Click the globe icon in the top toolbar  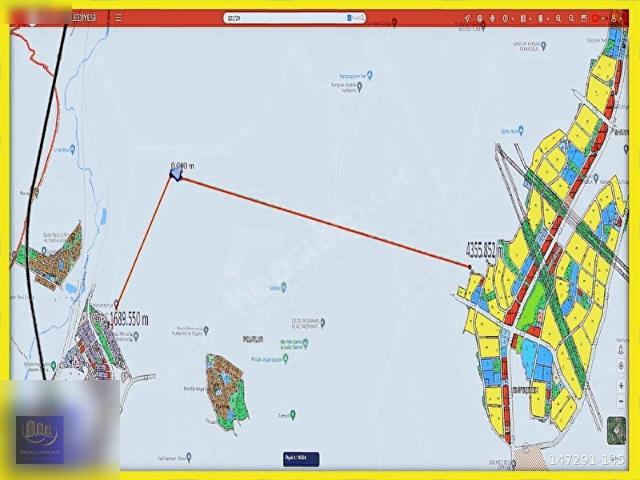[480, 18]
